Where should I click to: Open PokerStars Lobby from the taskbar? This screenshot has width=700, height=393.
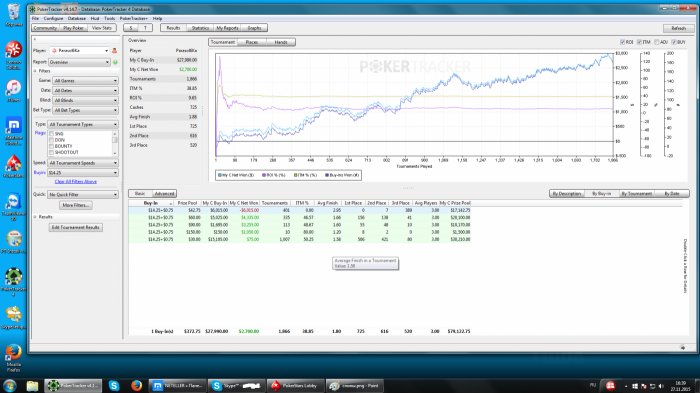[296, 385]
